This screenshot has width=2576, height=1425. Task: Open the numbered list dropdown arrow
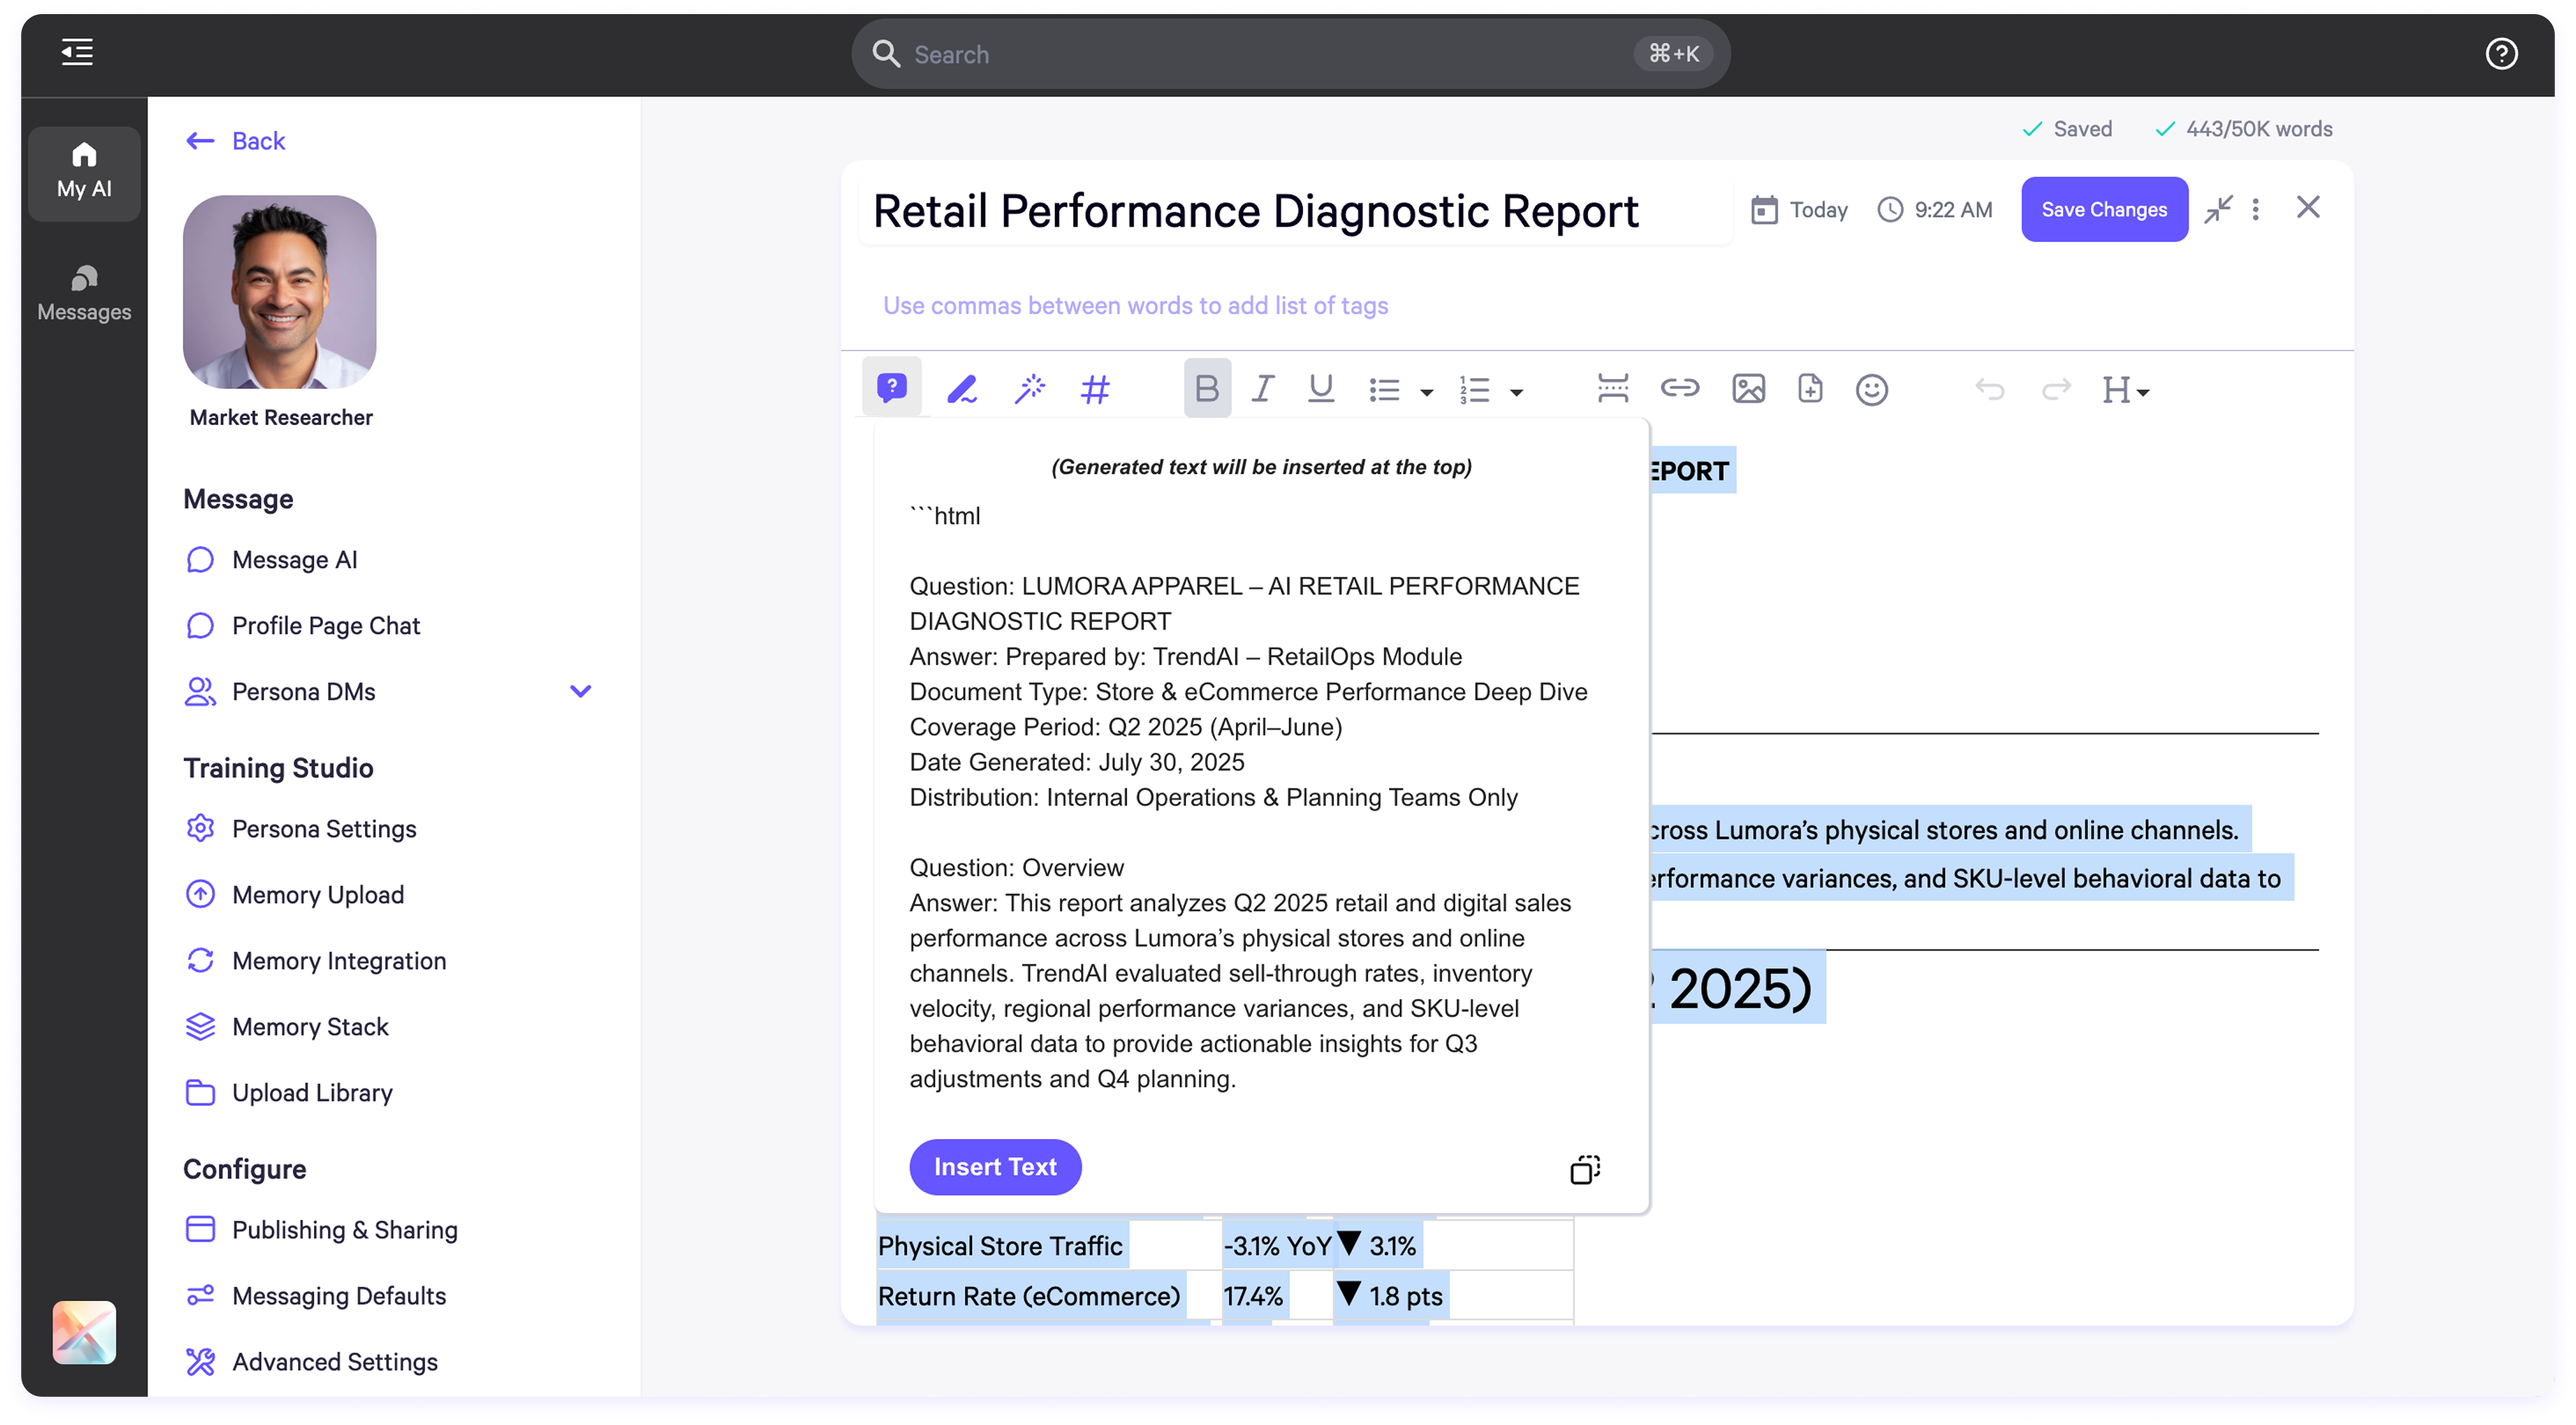tap(1516, 392)
